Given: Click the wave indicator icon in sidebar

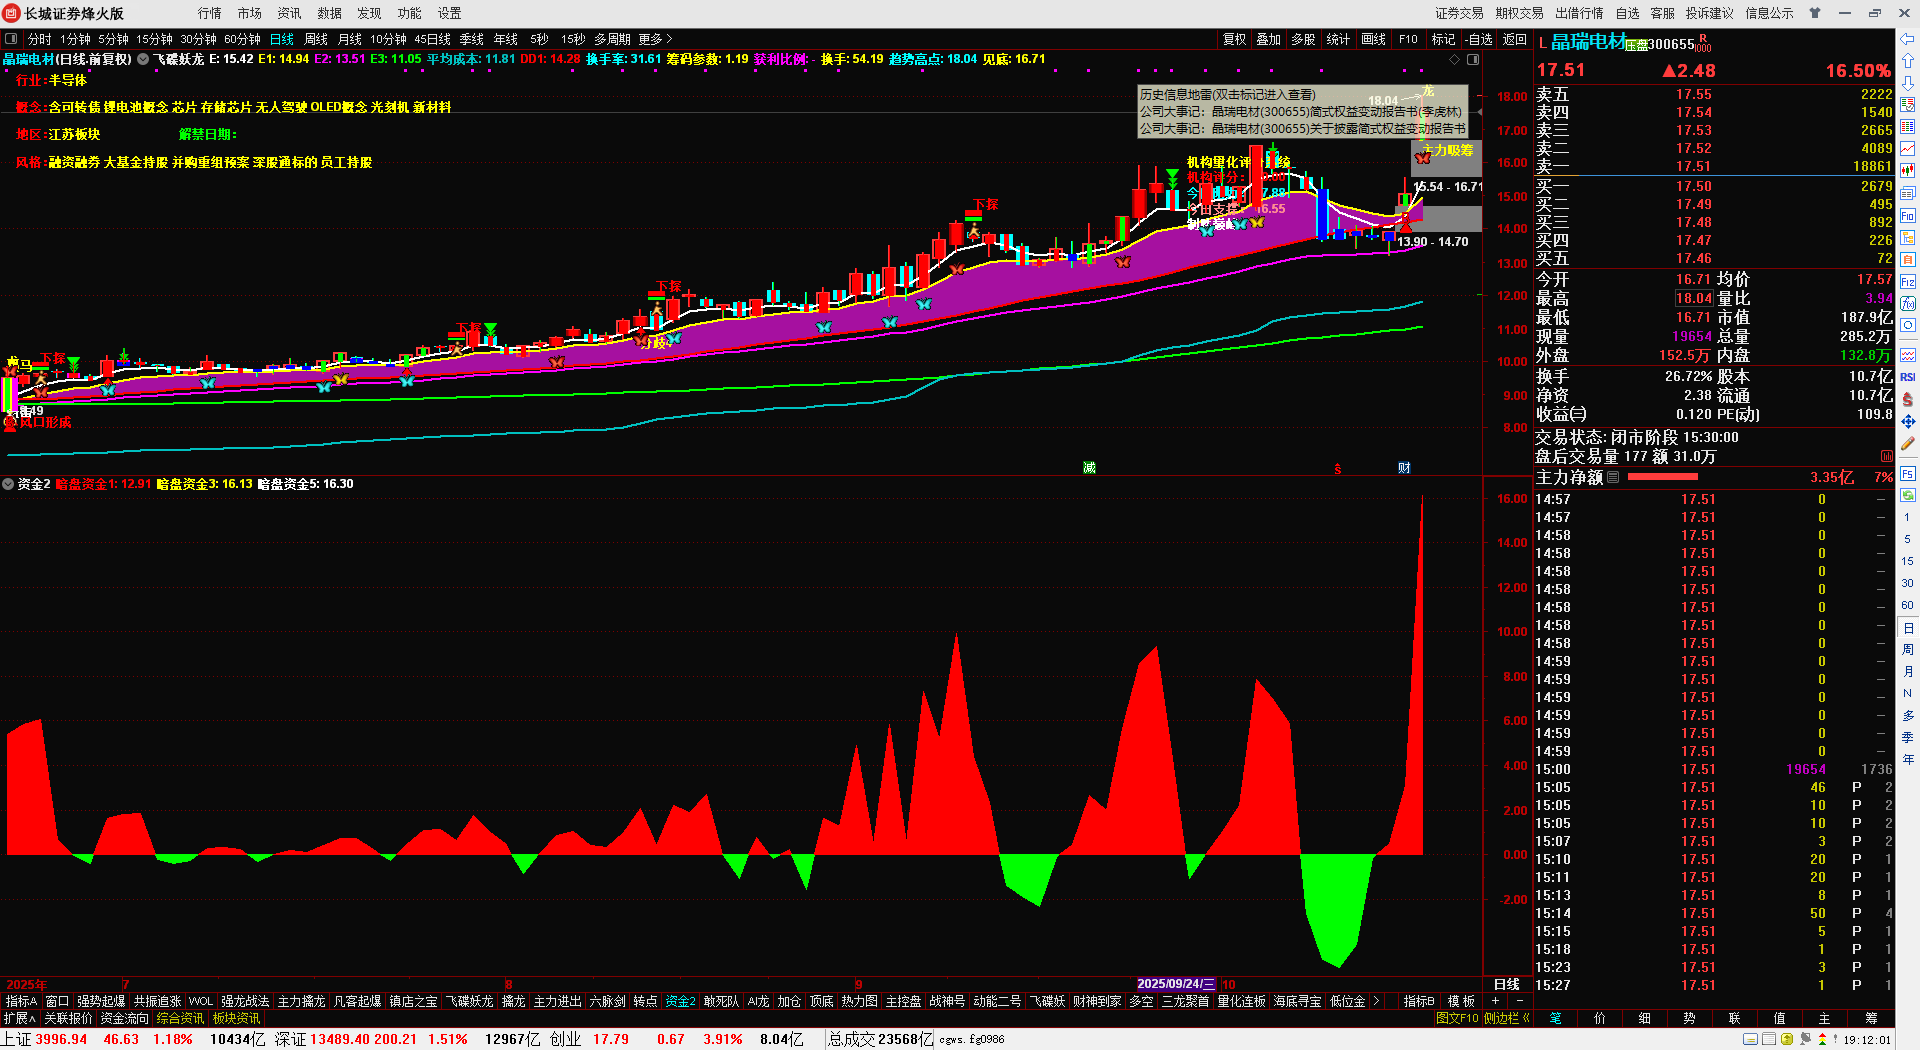Looking at the screenshot, I should pyautogui.click(x=1907, y=355).
